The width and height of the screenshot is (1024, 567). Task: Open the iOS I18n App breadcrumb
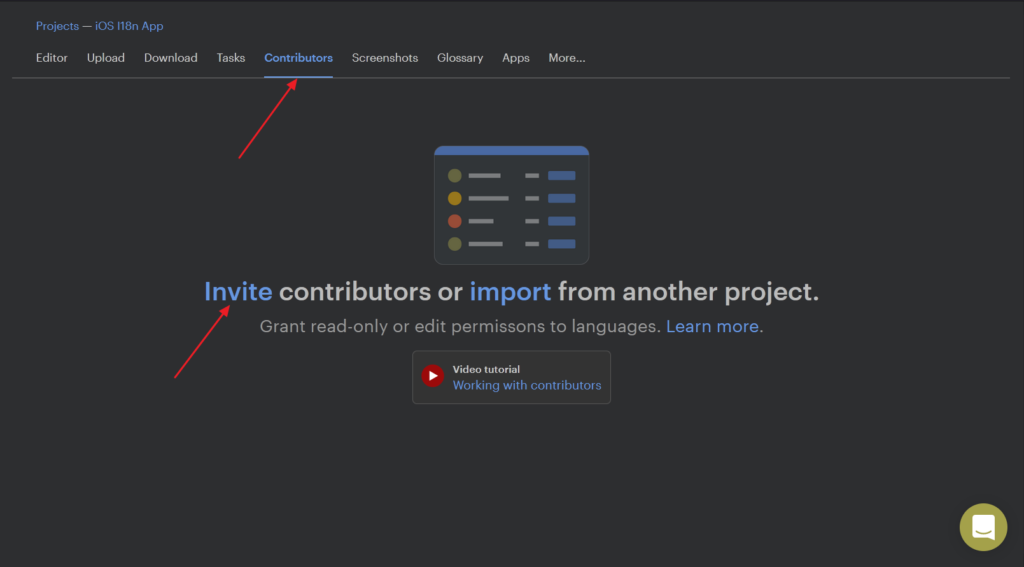pyautogui.click(x=129, y=26)
